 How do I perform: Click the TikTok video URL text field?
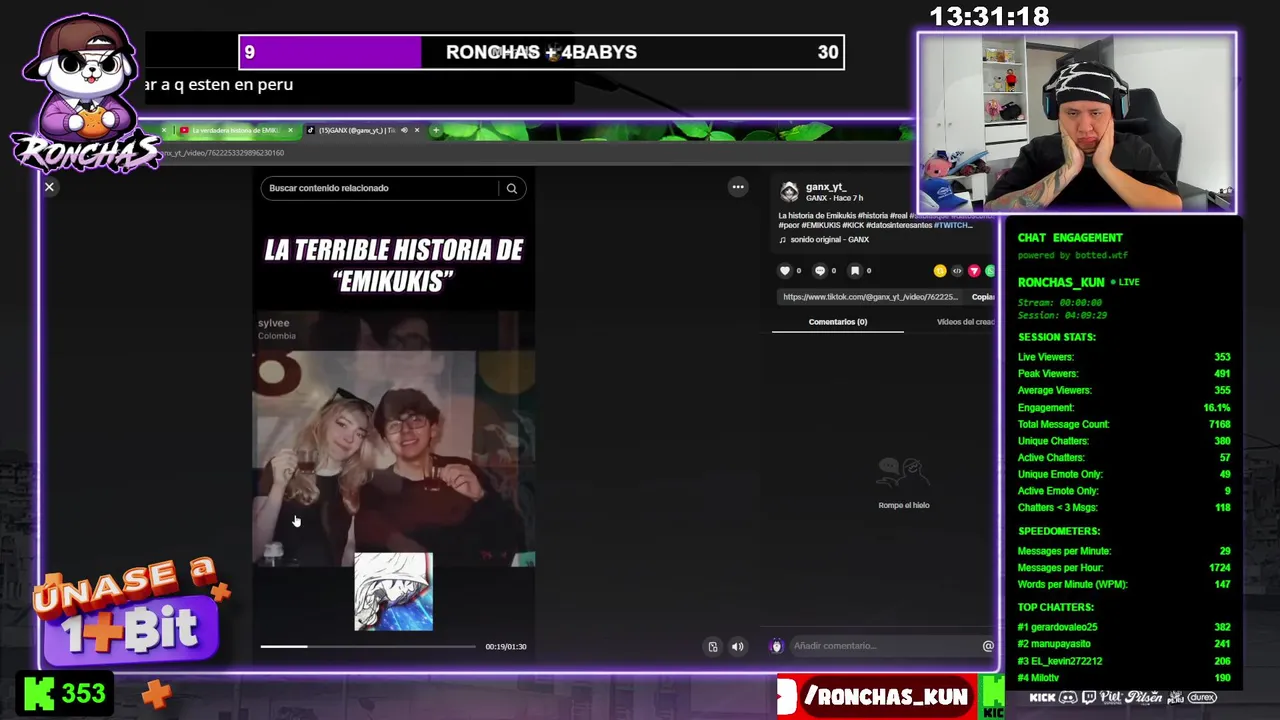click(x=869, y=297)
